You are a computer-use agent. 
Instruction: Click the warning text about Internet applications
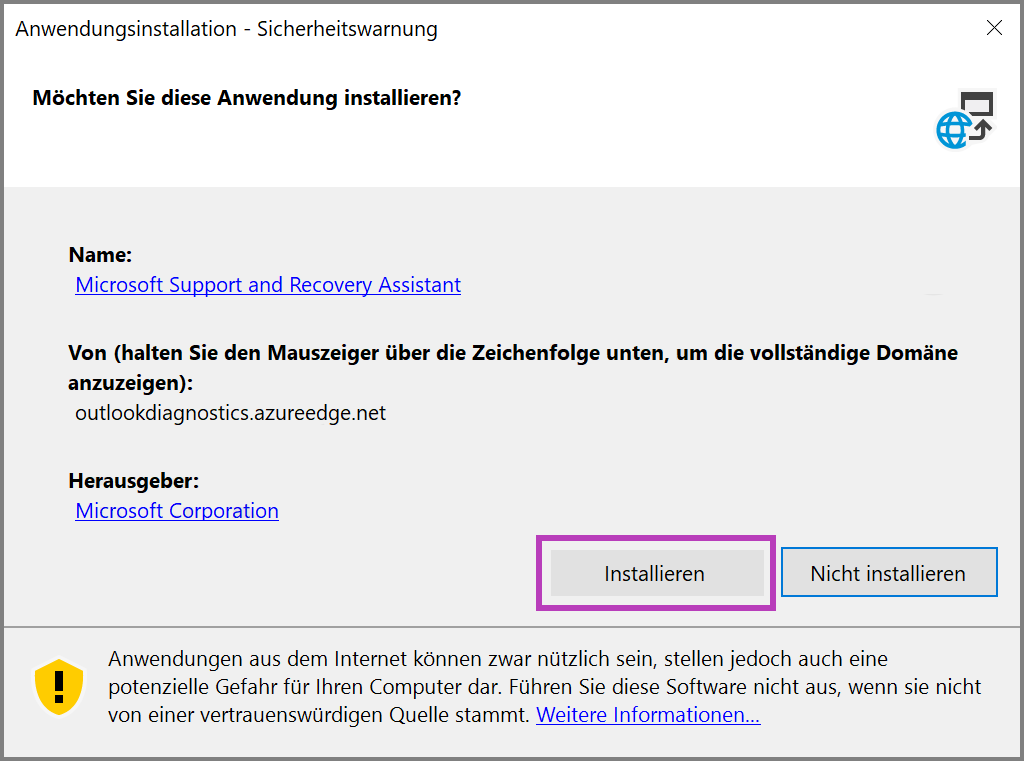pyautogui.click(x=497, y=660)
